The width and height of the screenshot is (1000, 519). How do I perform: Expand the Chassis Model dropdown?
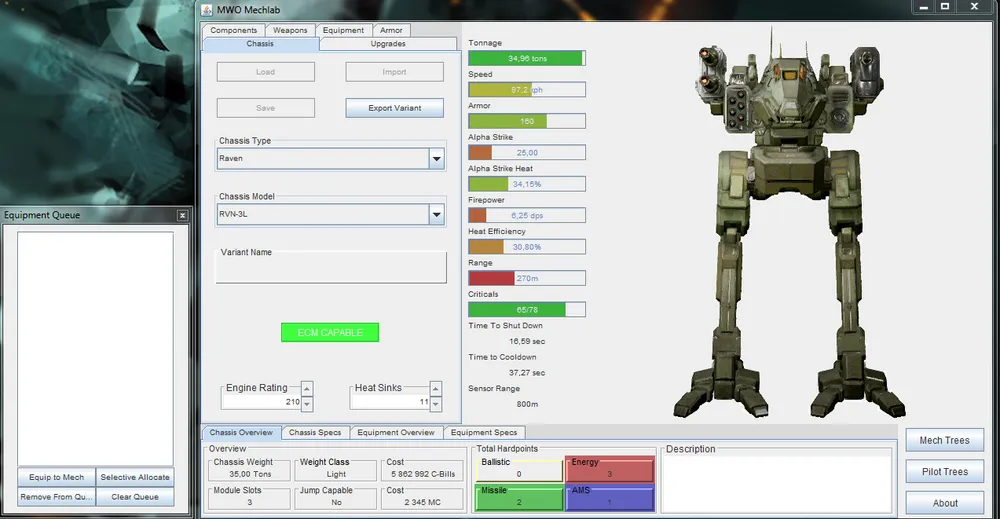(435, 214)
